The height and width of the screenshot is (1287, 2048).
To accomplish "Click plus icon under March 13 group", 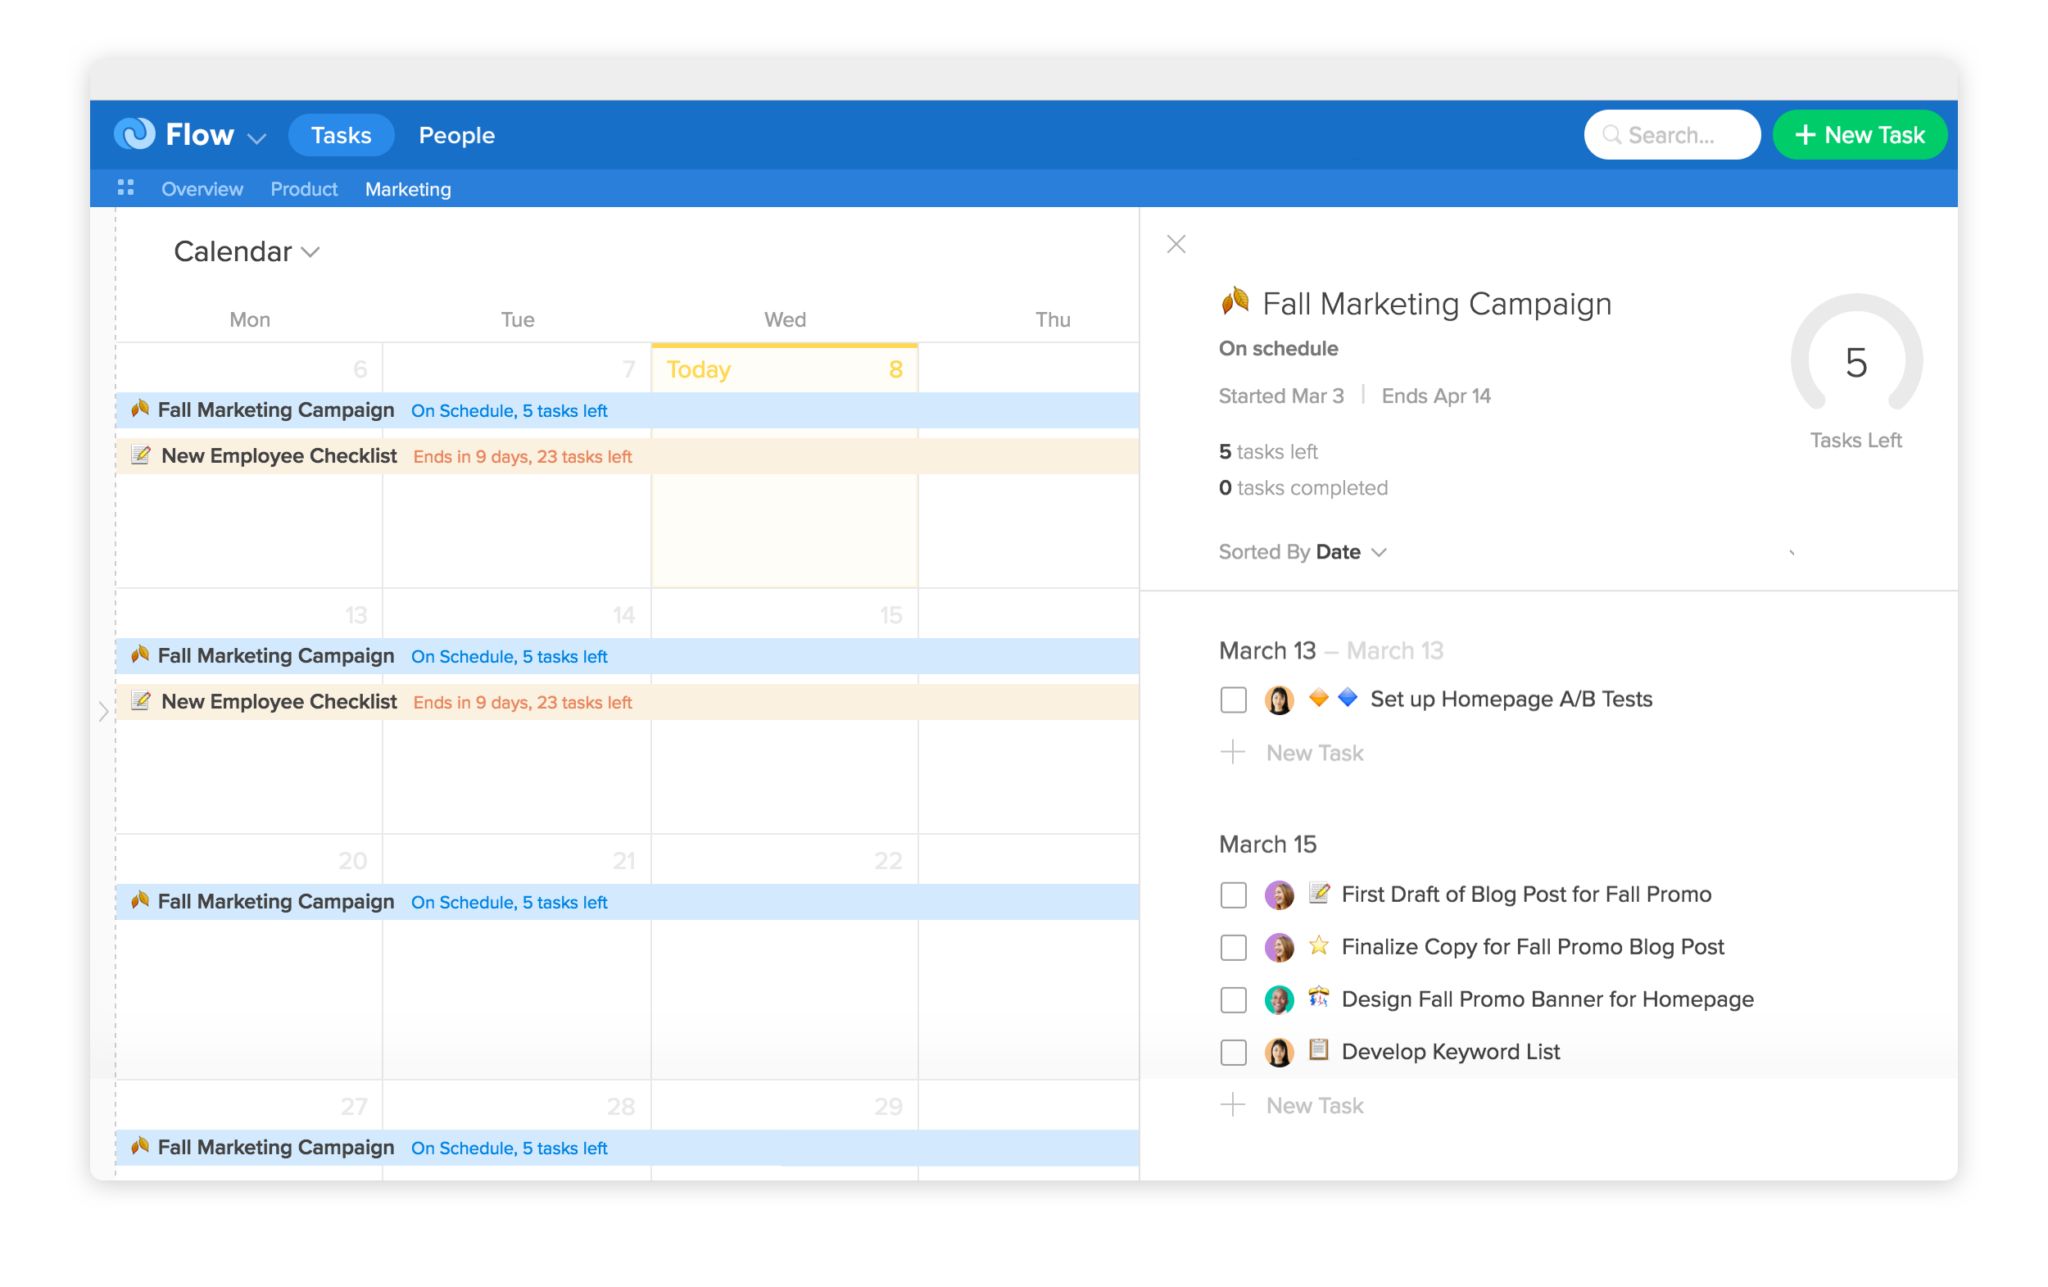I will click(1233, 752).
